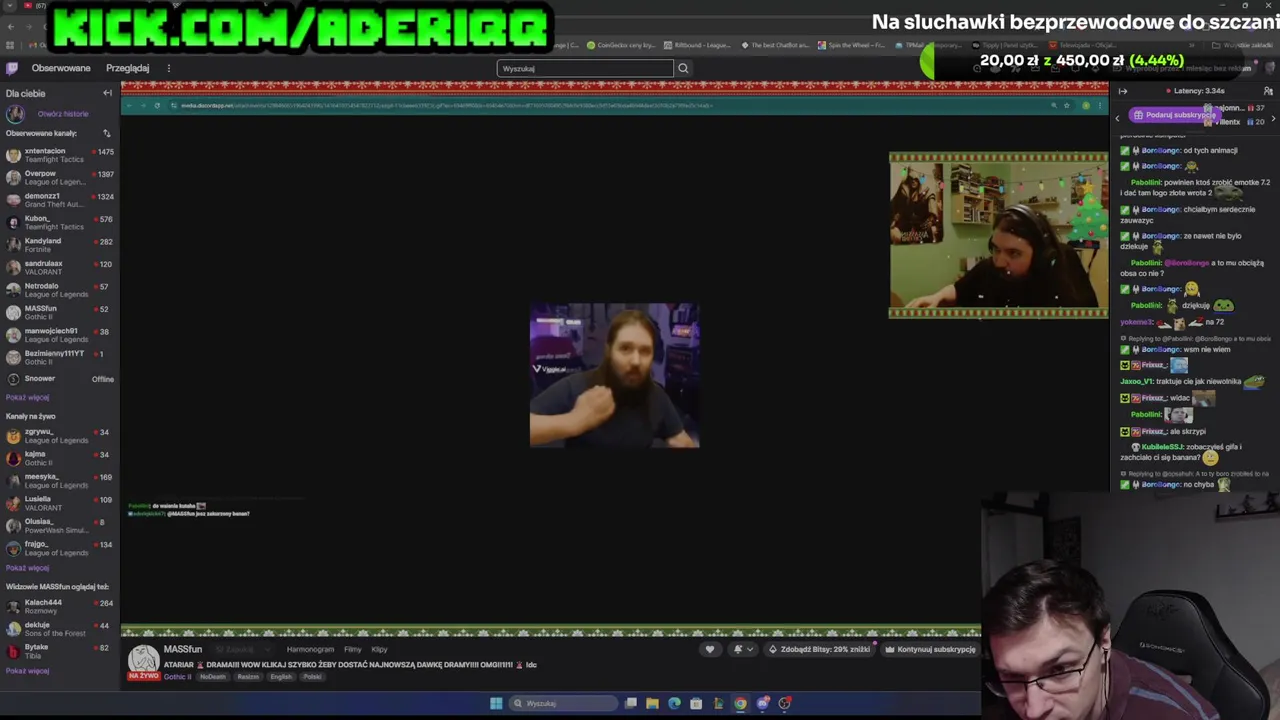Open demonzz1 channel in sidebar
This screenshot has height=720, width=1280.
60,200
